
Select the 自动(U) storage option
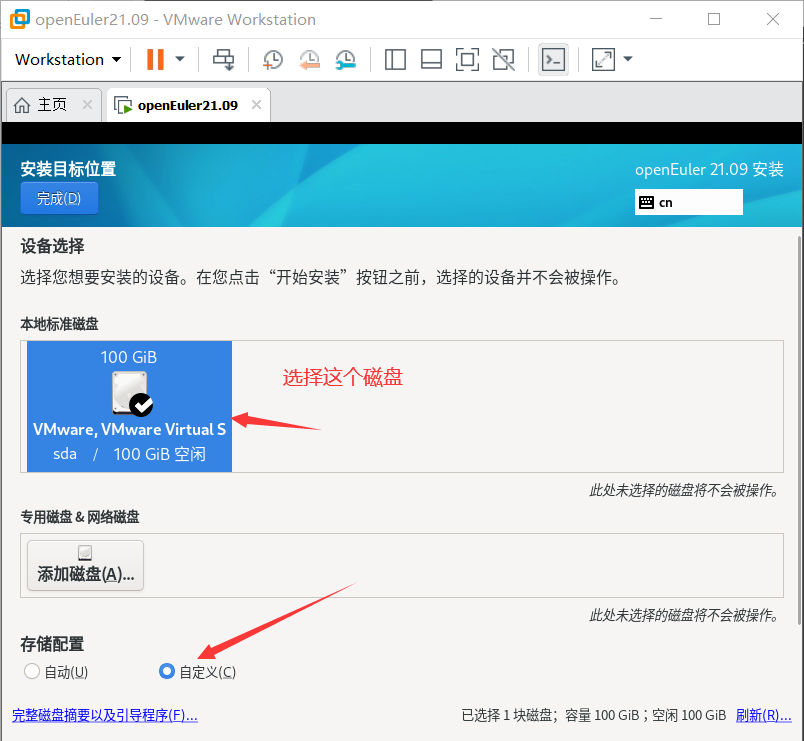56,672
